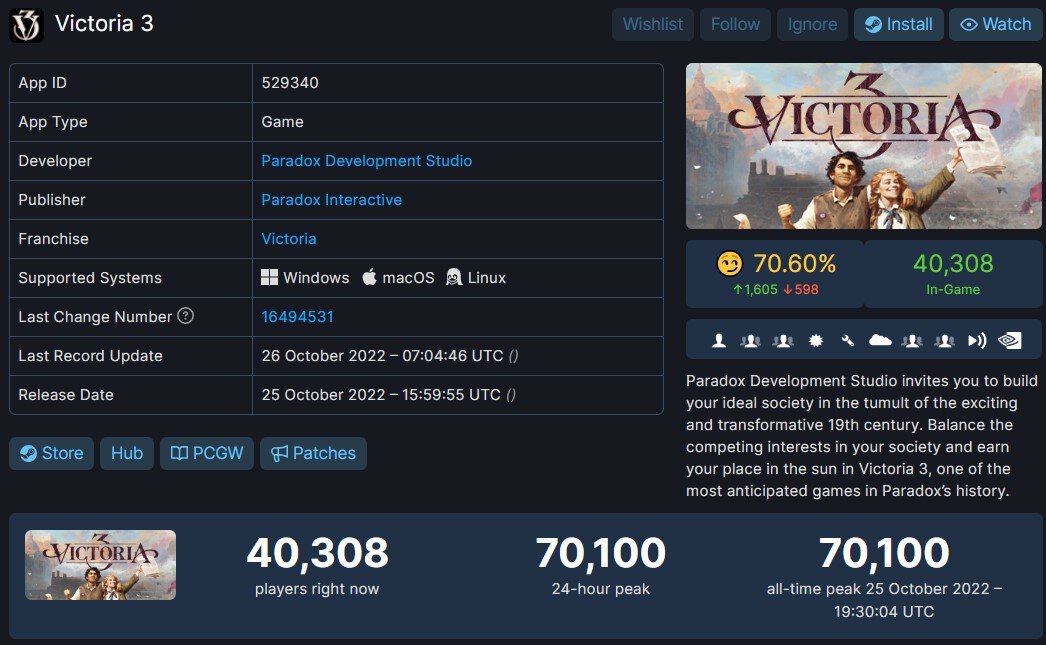The width and height of the screenshot is (1046, 645).
Task: Click the single-player category icon
Action: click(719, 340)
